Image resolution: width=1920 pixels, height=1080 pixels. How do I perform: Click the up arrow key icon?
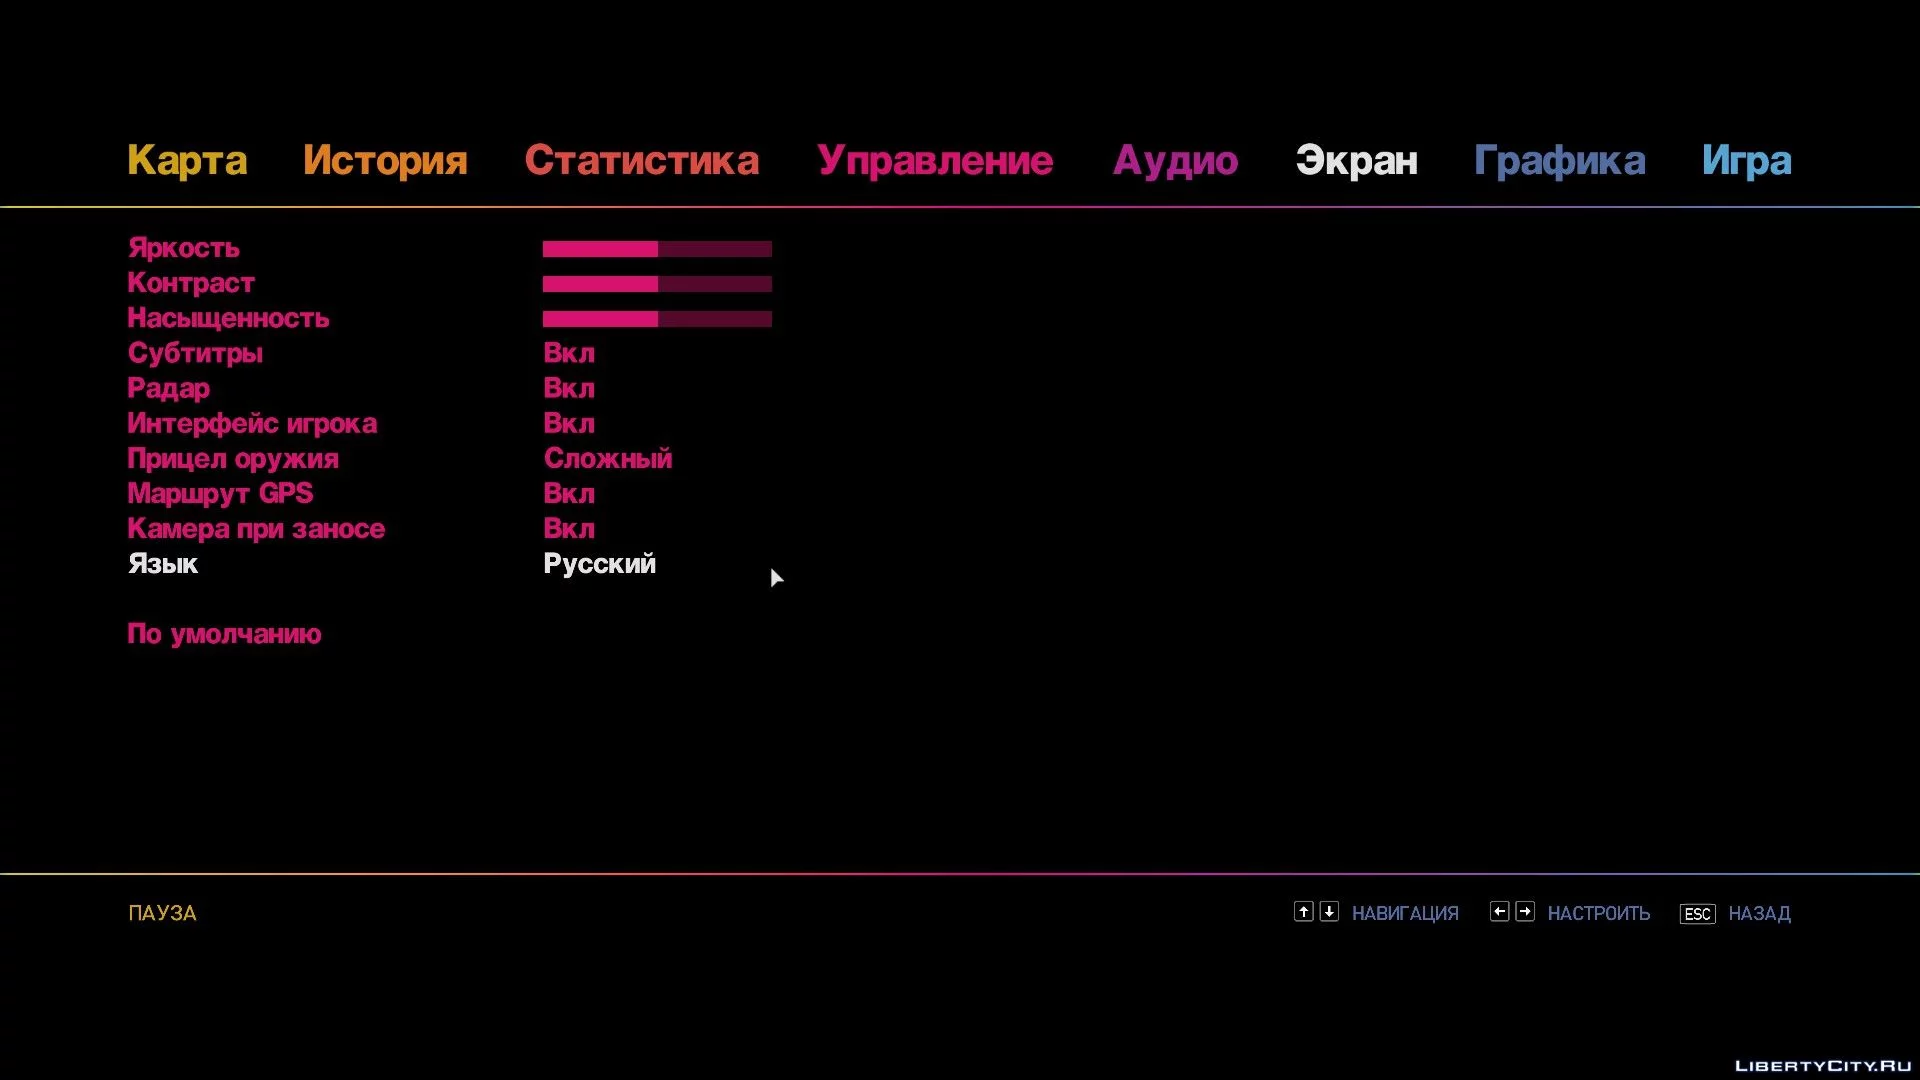point(1303,912)
